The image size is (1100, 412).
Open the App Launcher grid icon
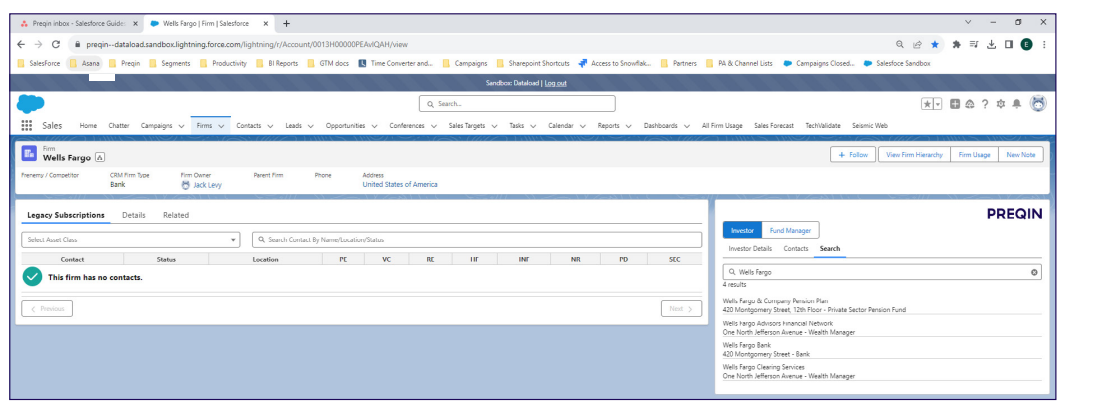27,126
